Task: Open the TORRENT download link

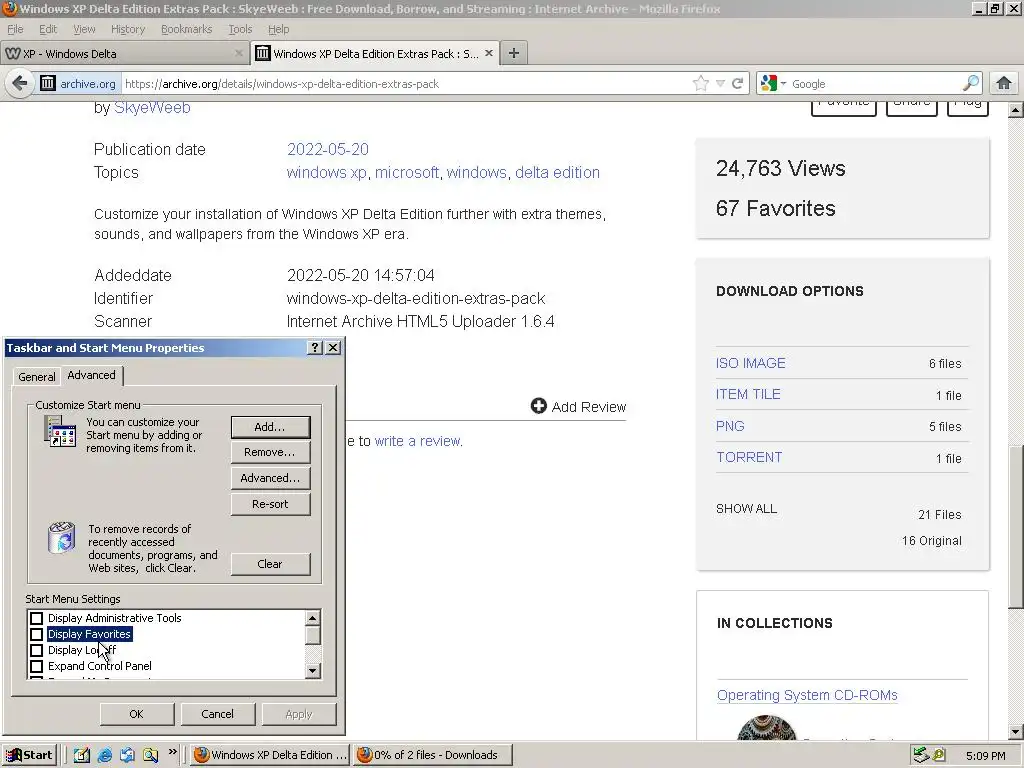Action: (749, 457)
